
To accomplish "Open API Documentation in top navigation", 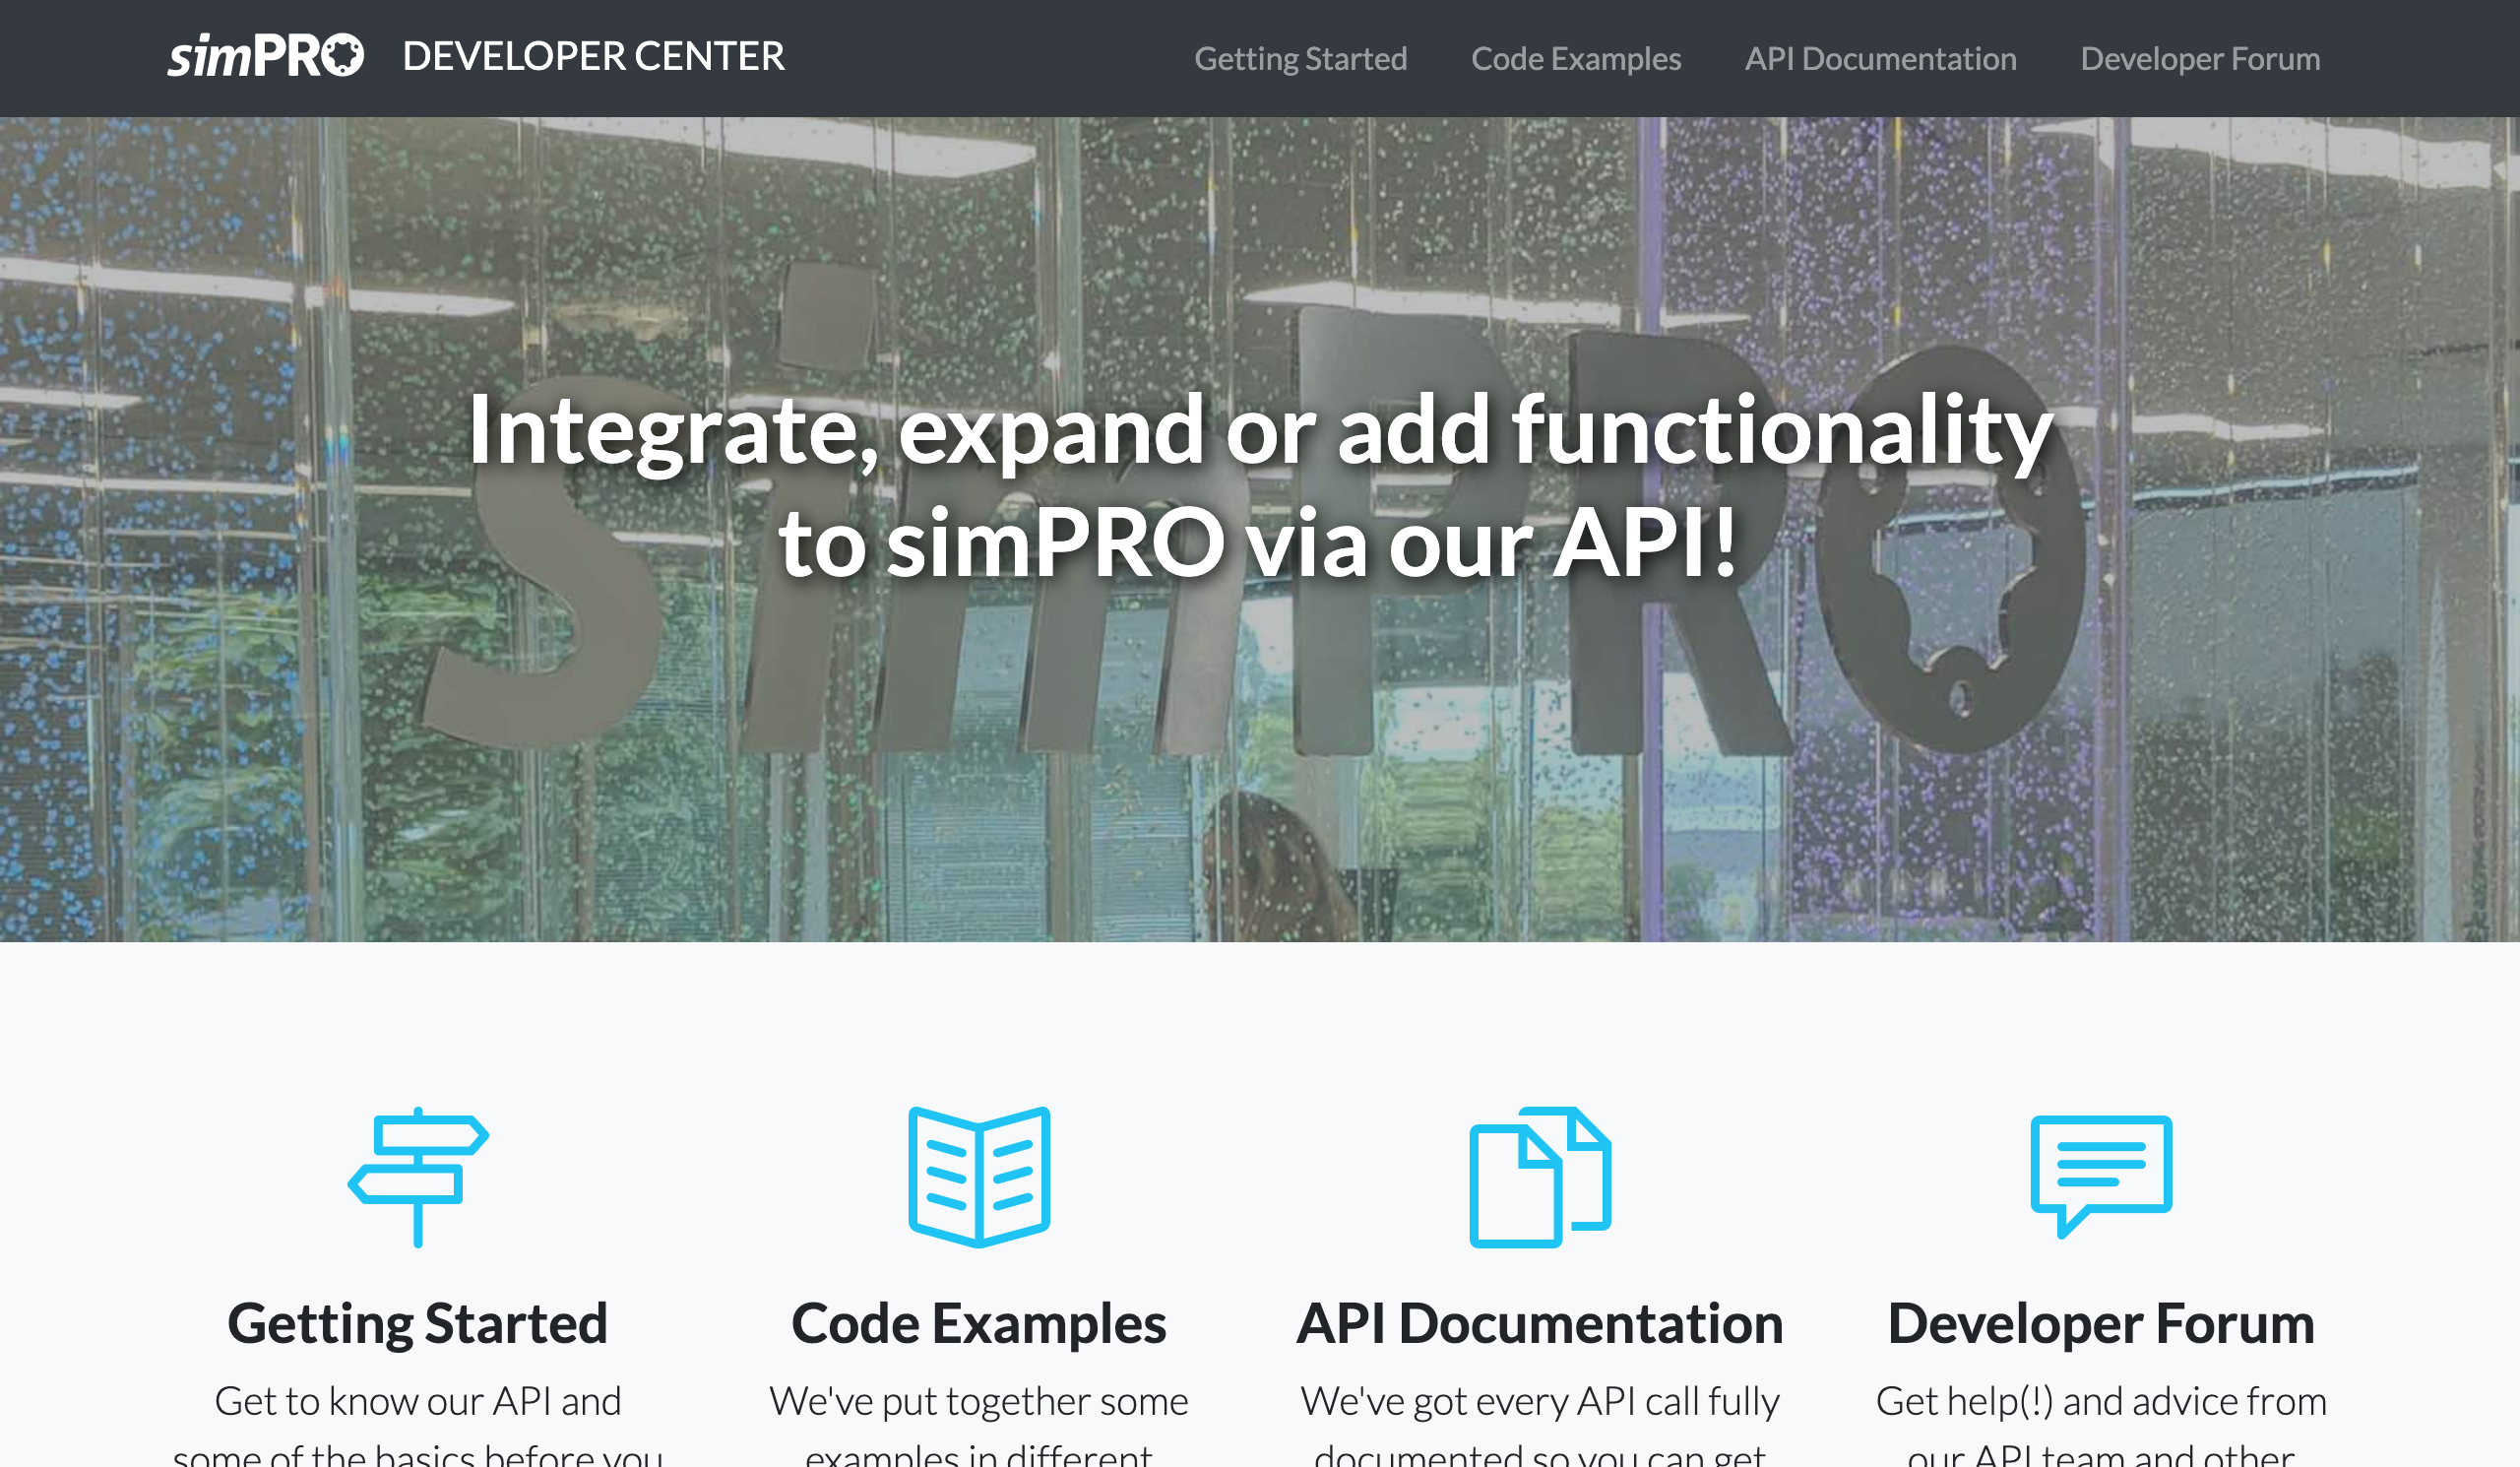I will (x=1880, y=59).
